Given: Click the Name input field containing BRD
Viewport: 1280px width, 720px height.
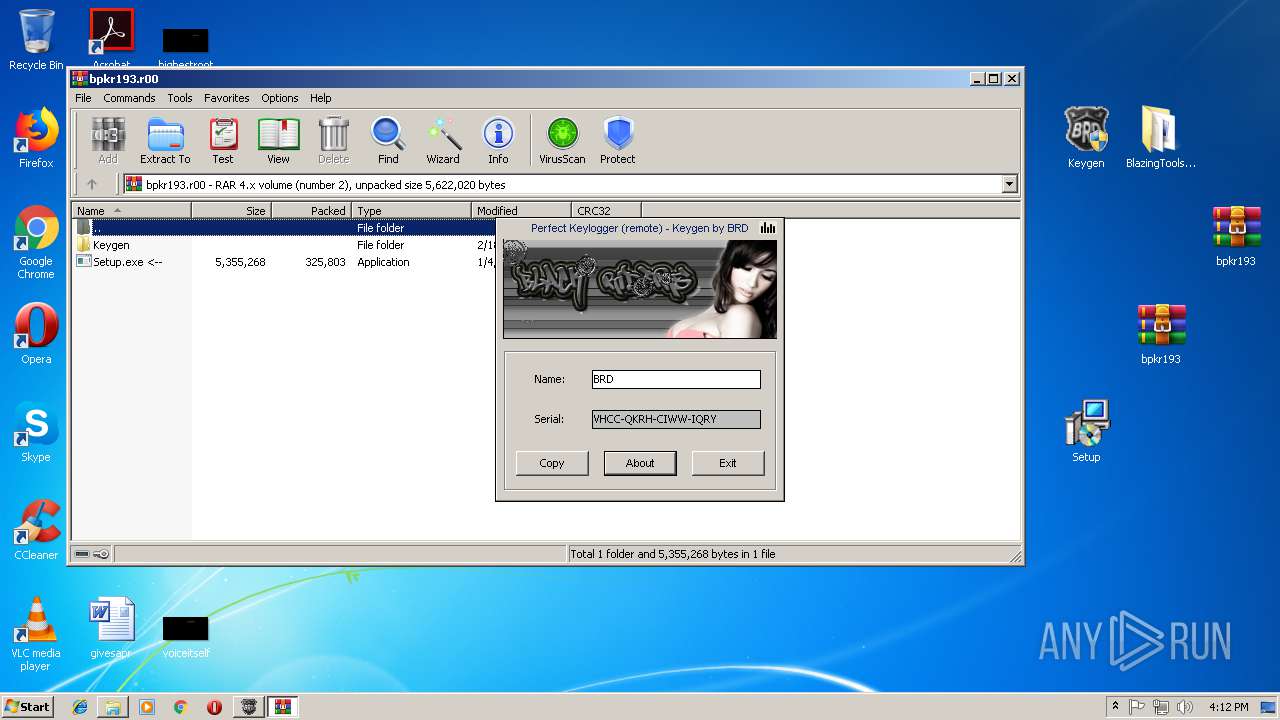Looking at the screenshot, I should tap(676, 379).
